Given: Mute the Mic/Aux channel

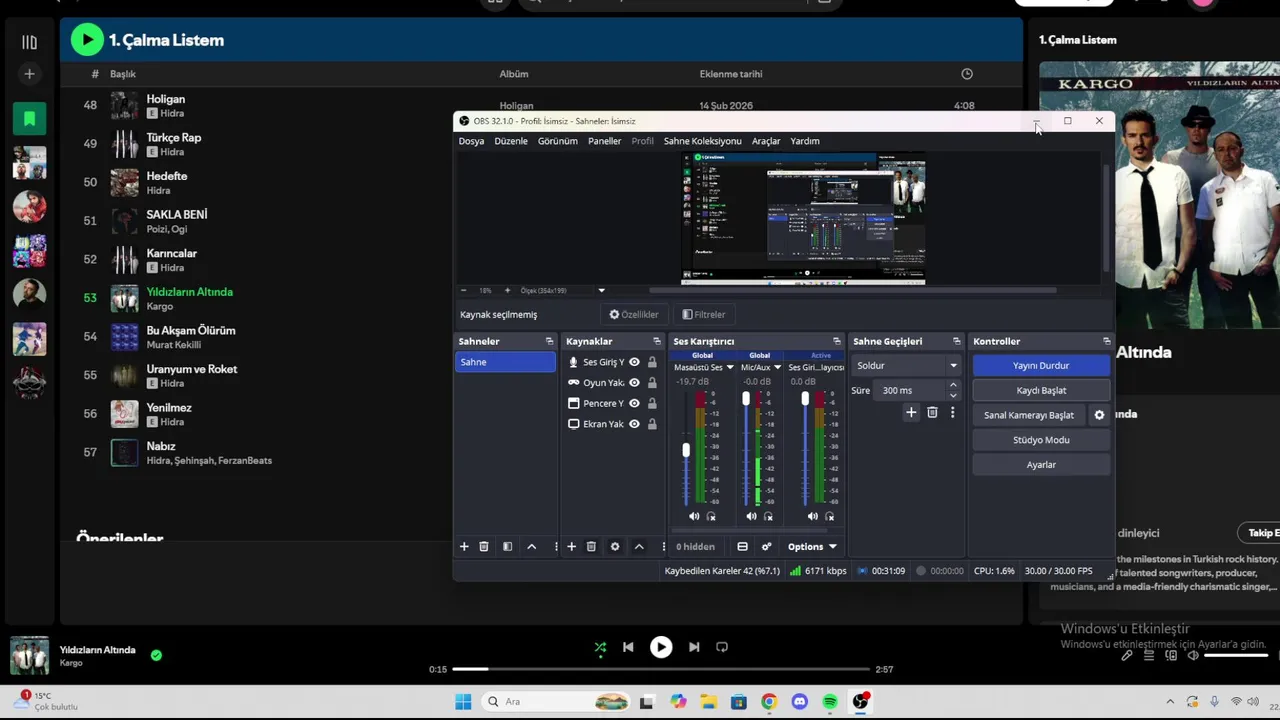Looking at the screenshot, I should coord(751,516).
